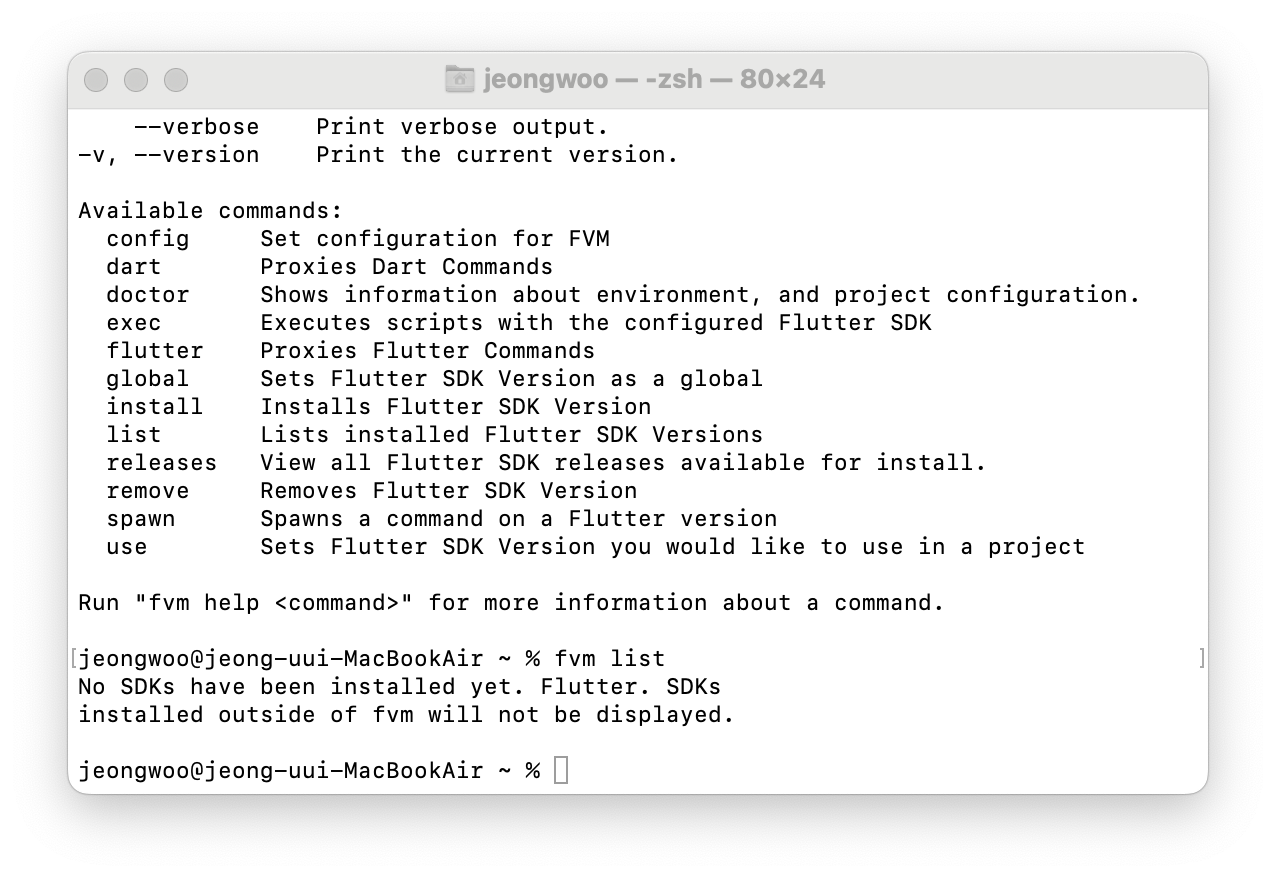This screenshot has height=878, width=1276.
Task: Click the red close window button
Action: (x=96, y=80)
